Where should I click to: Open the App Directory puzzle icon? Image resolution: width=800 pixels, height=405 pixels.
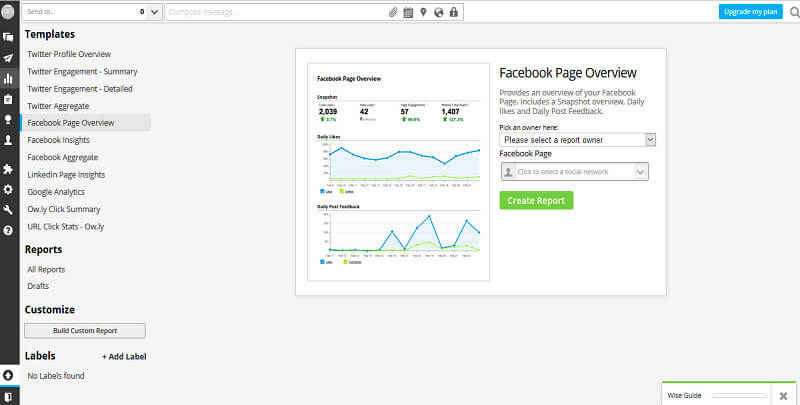point(8,169)
